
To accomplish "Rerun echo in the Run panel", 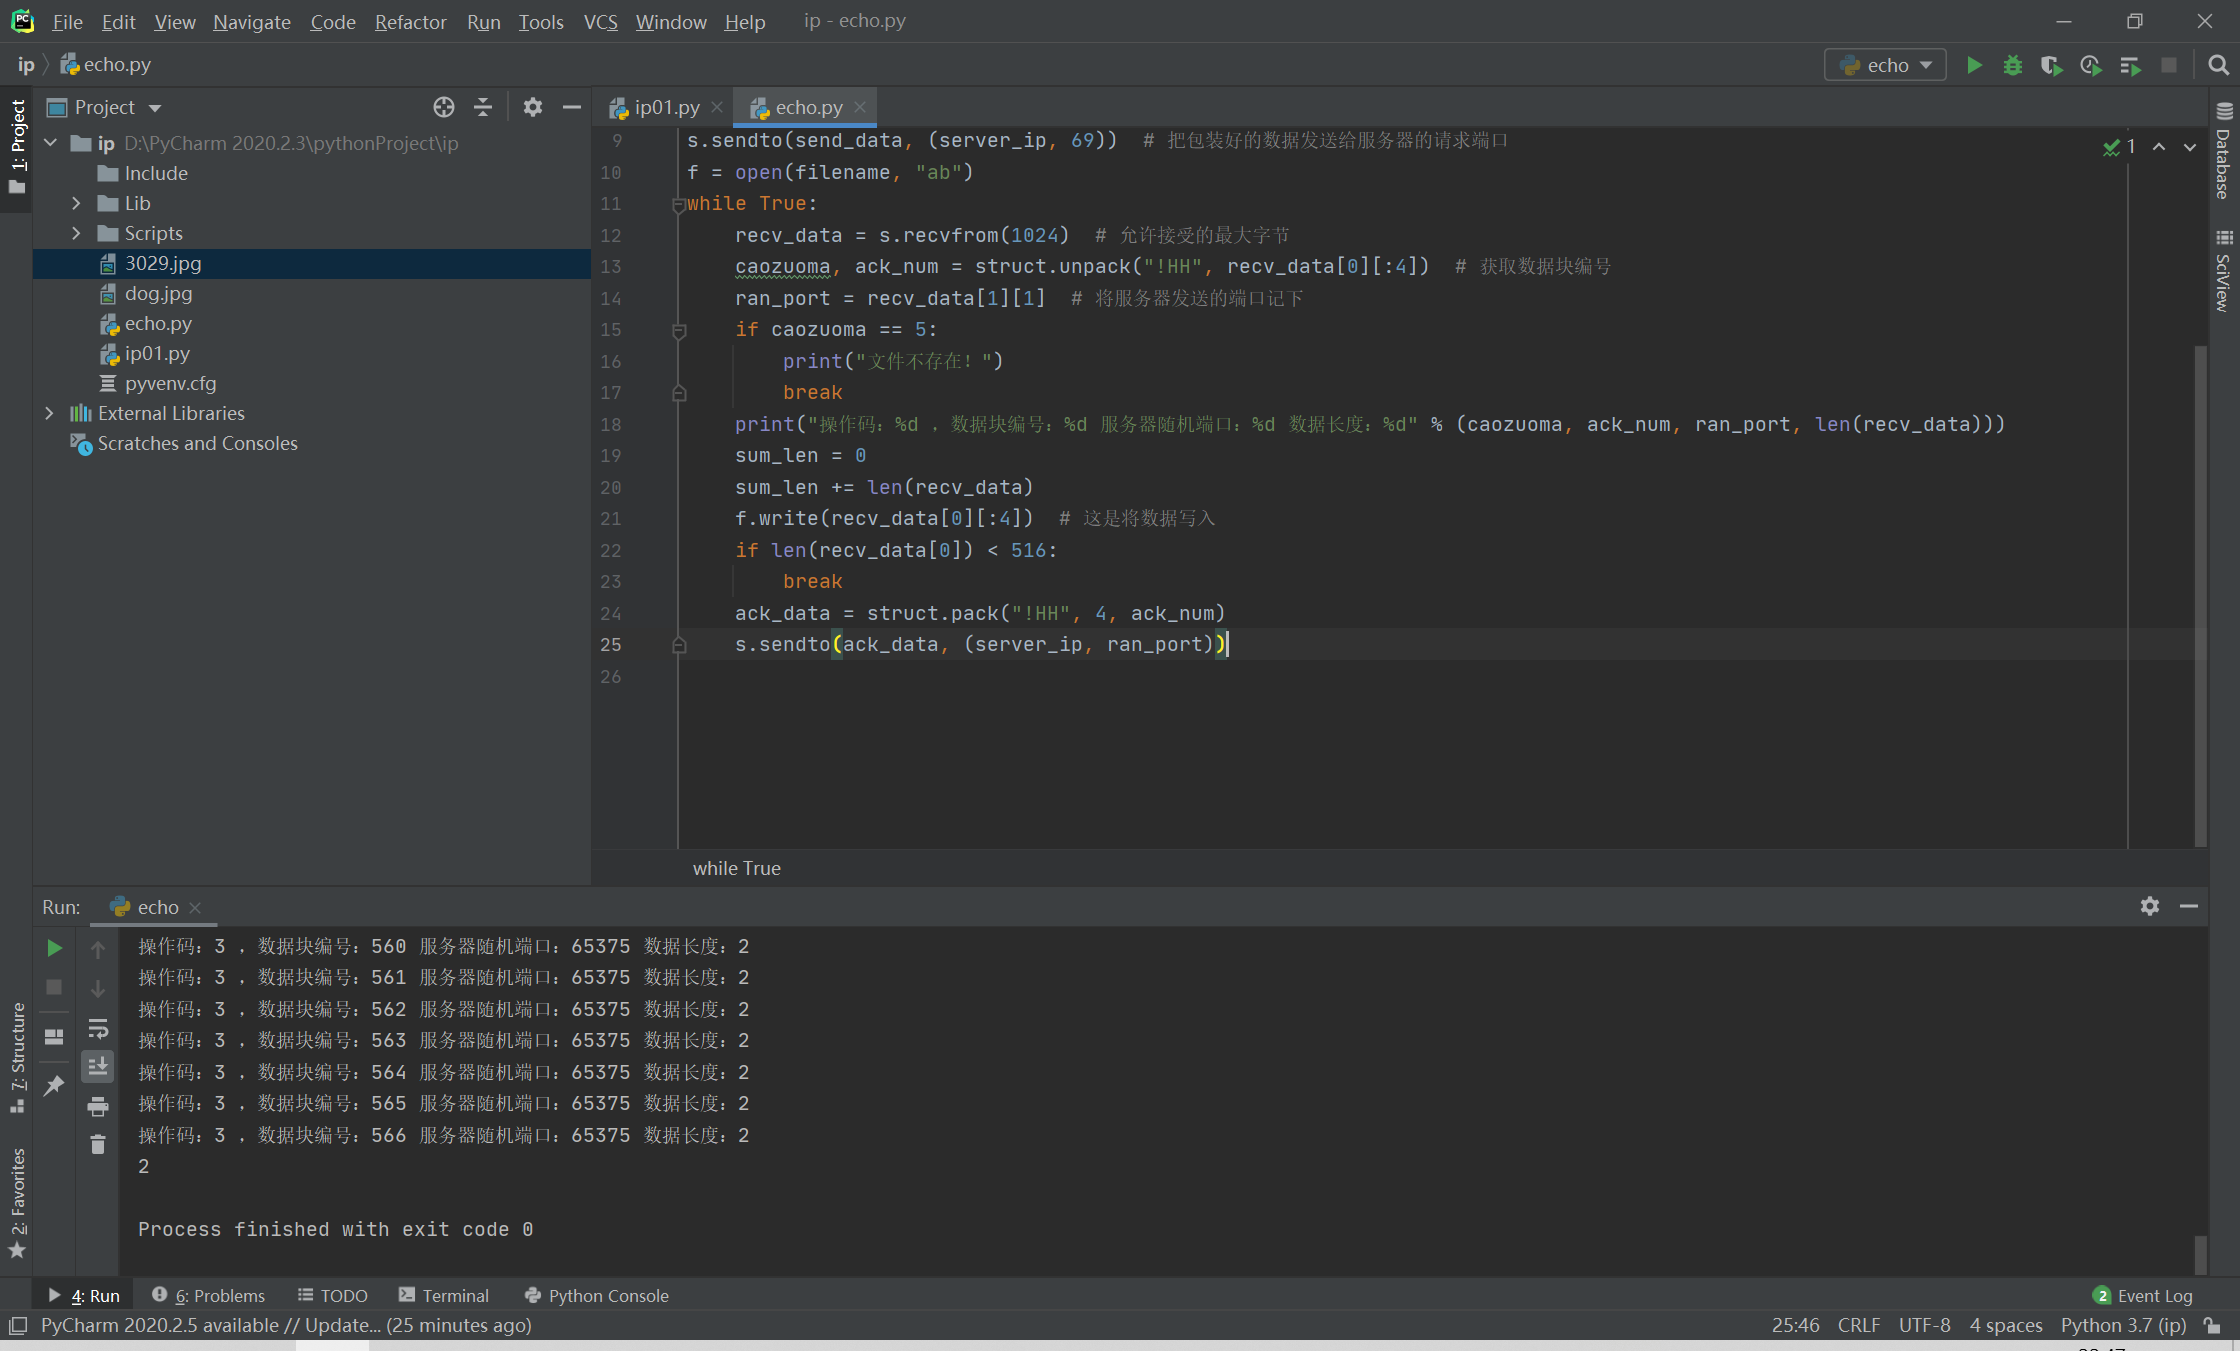I will 54,948.
